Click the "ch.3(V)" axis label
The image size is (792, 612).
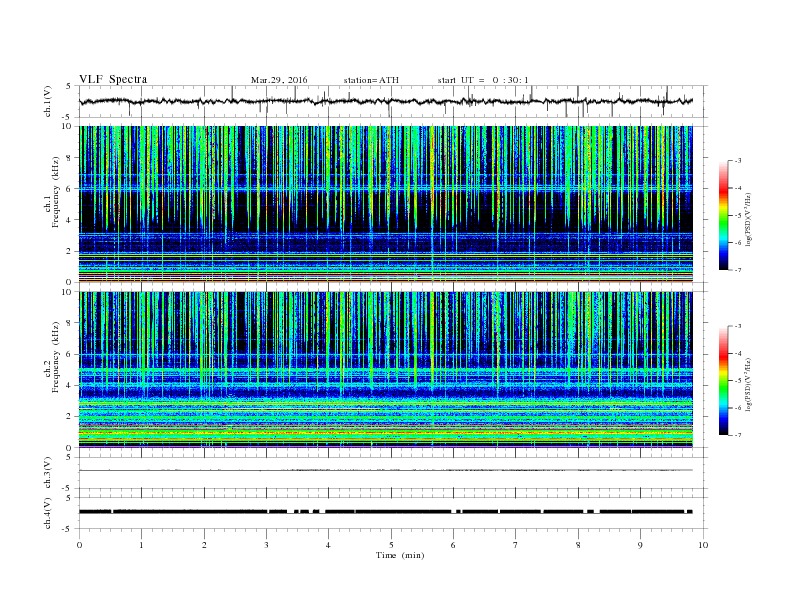tap(48, 473)
